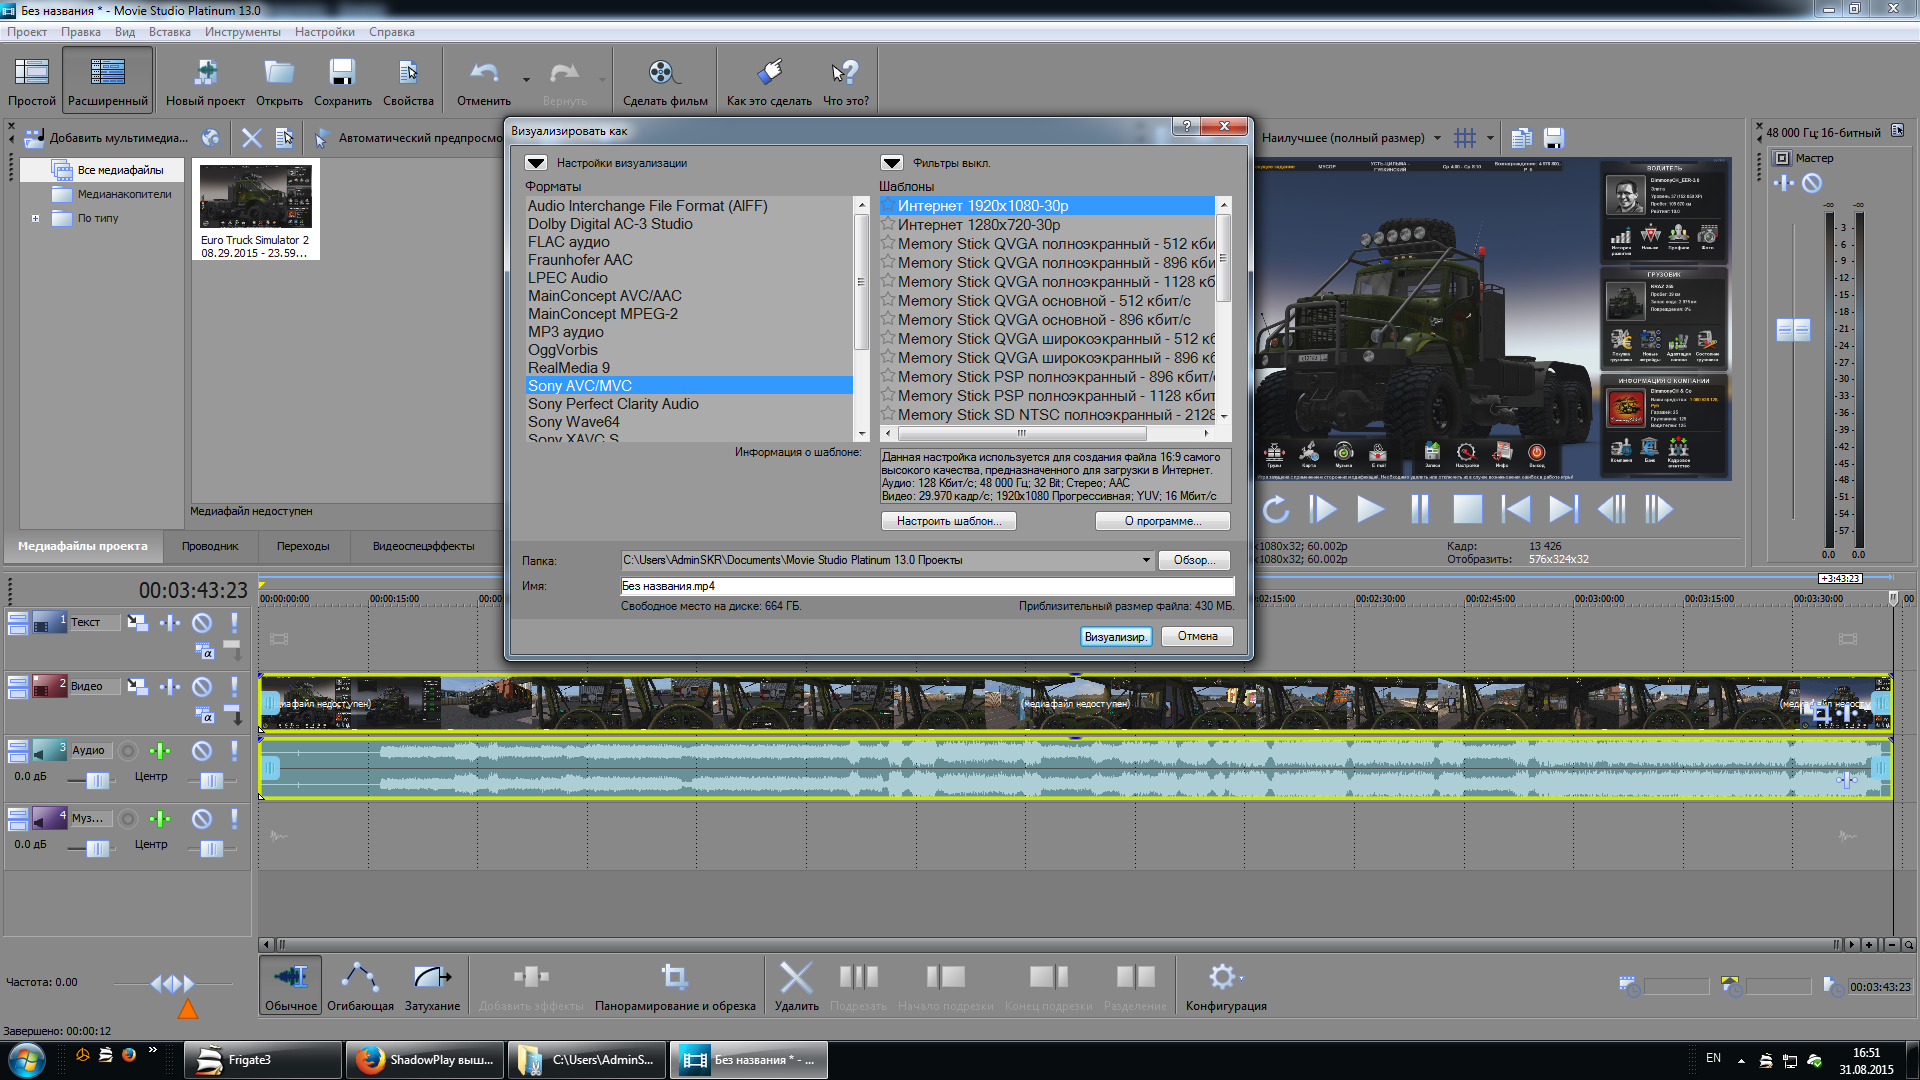Image resolution: width=1920 pixels, height=1080 pixels.
Task: Open the Папка path dropdown
Action: coord(1146,560)
